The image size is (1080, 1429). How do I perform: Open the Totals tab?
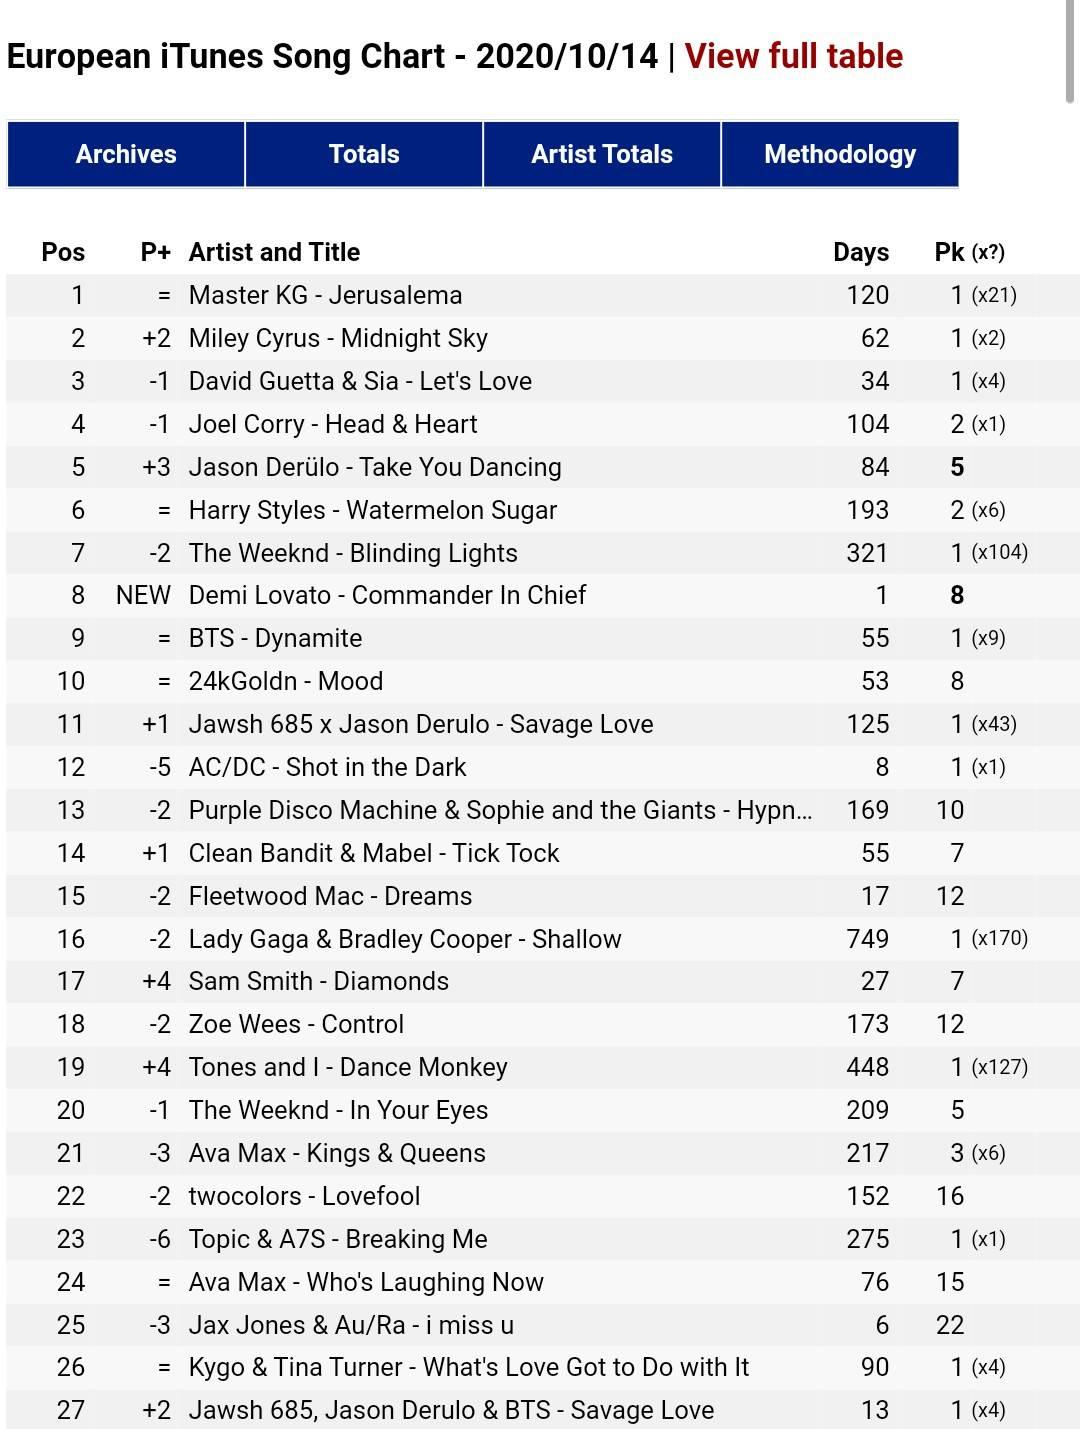pos(364,154)
